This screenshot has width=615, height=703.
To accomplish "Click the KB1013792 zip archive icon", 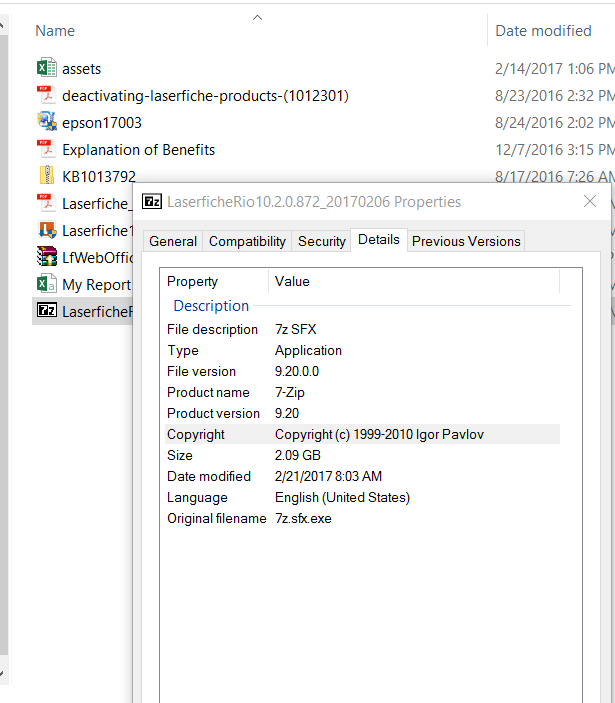I will tap(46, 177).
